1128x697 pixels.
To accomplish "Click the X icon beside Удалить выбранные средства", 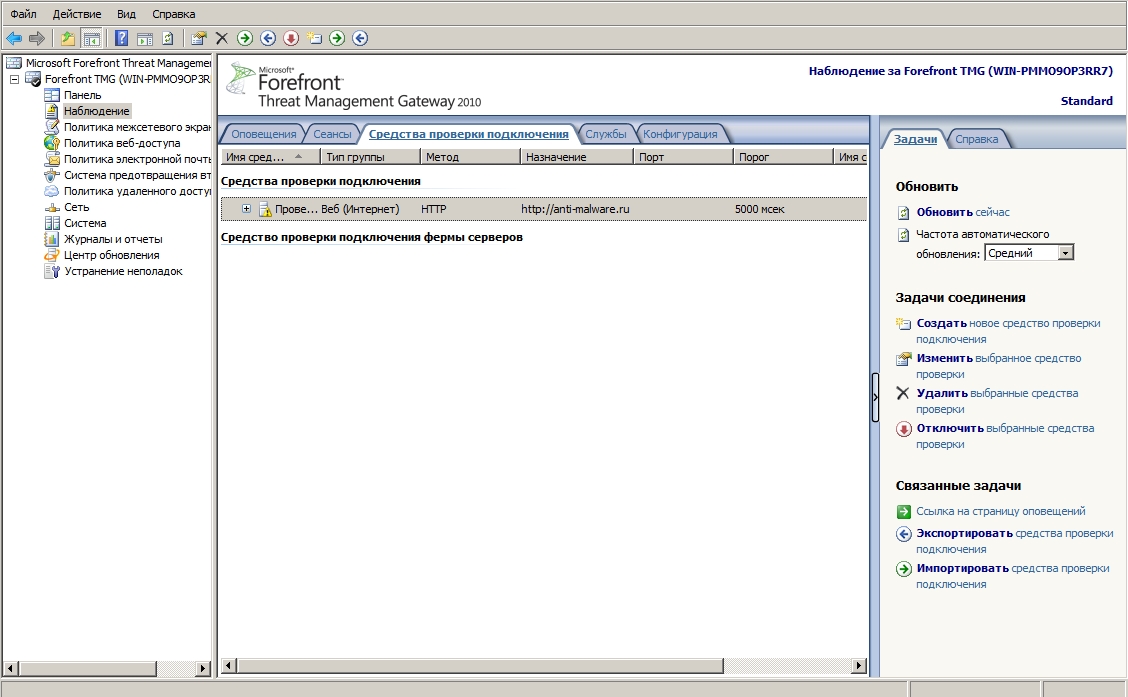I will tap(903, 393).
